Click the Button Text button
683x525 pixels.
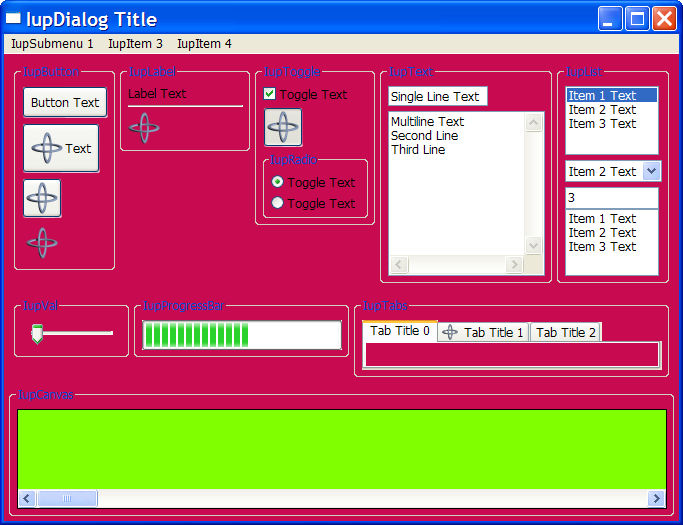tap(65, 102)
